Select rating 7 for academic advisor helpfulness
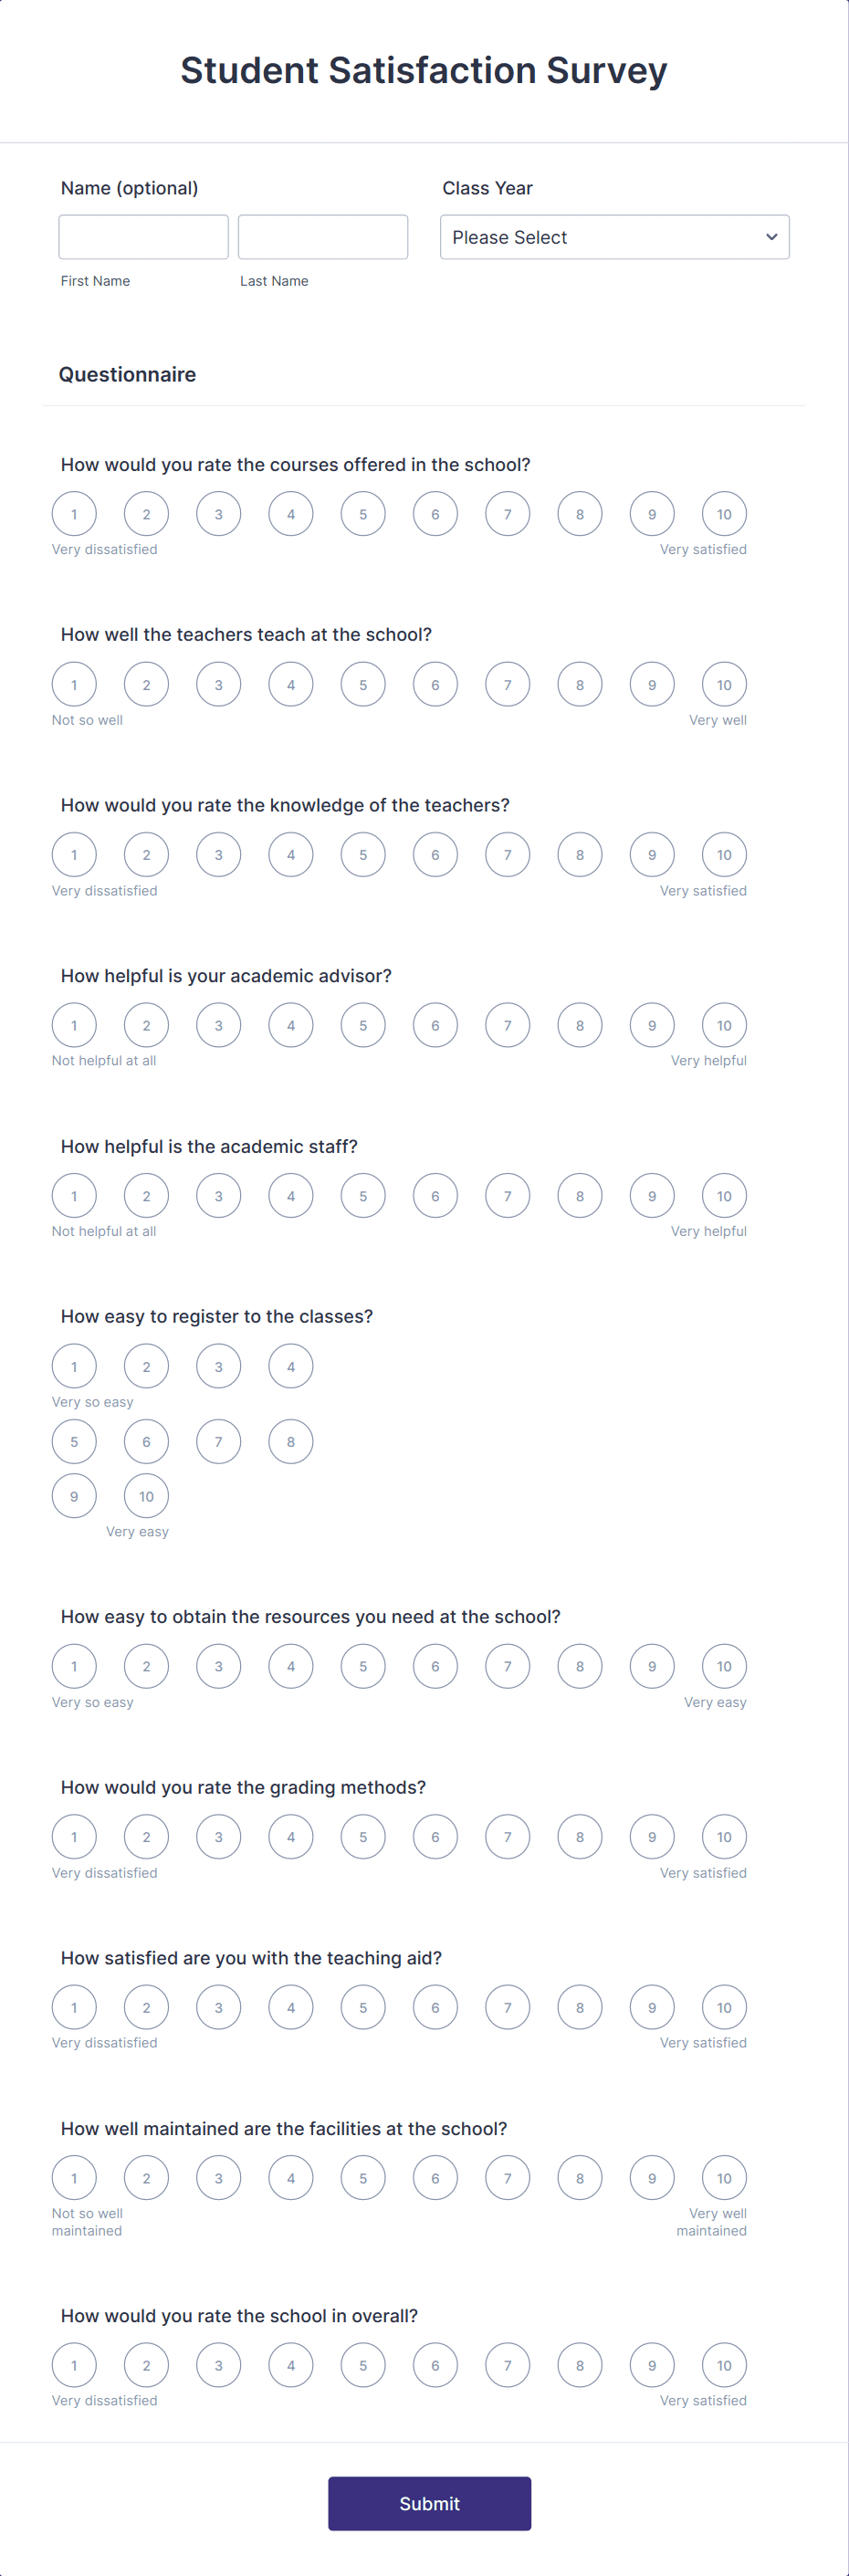The width and height of the screenshot is (849, 2576). [507, 1025]
